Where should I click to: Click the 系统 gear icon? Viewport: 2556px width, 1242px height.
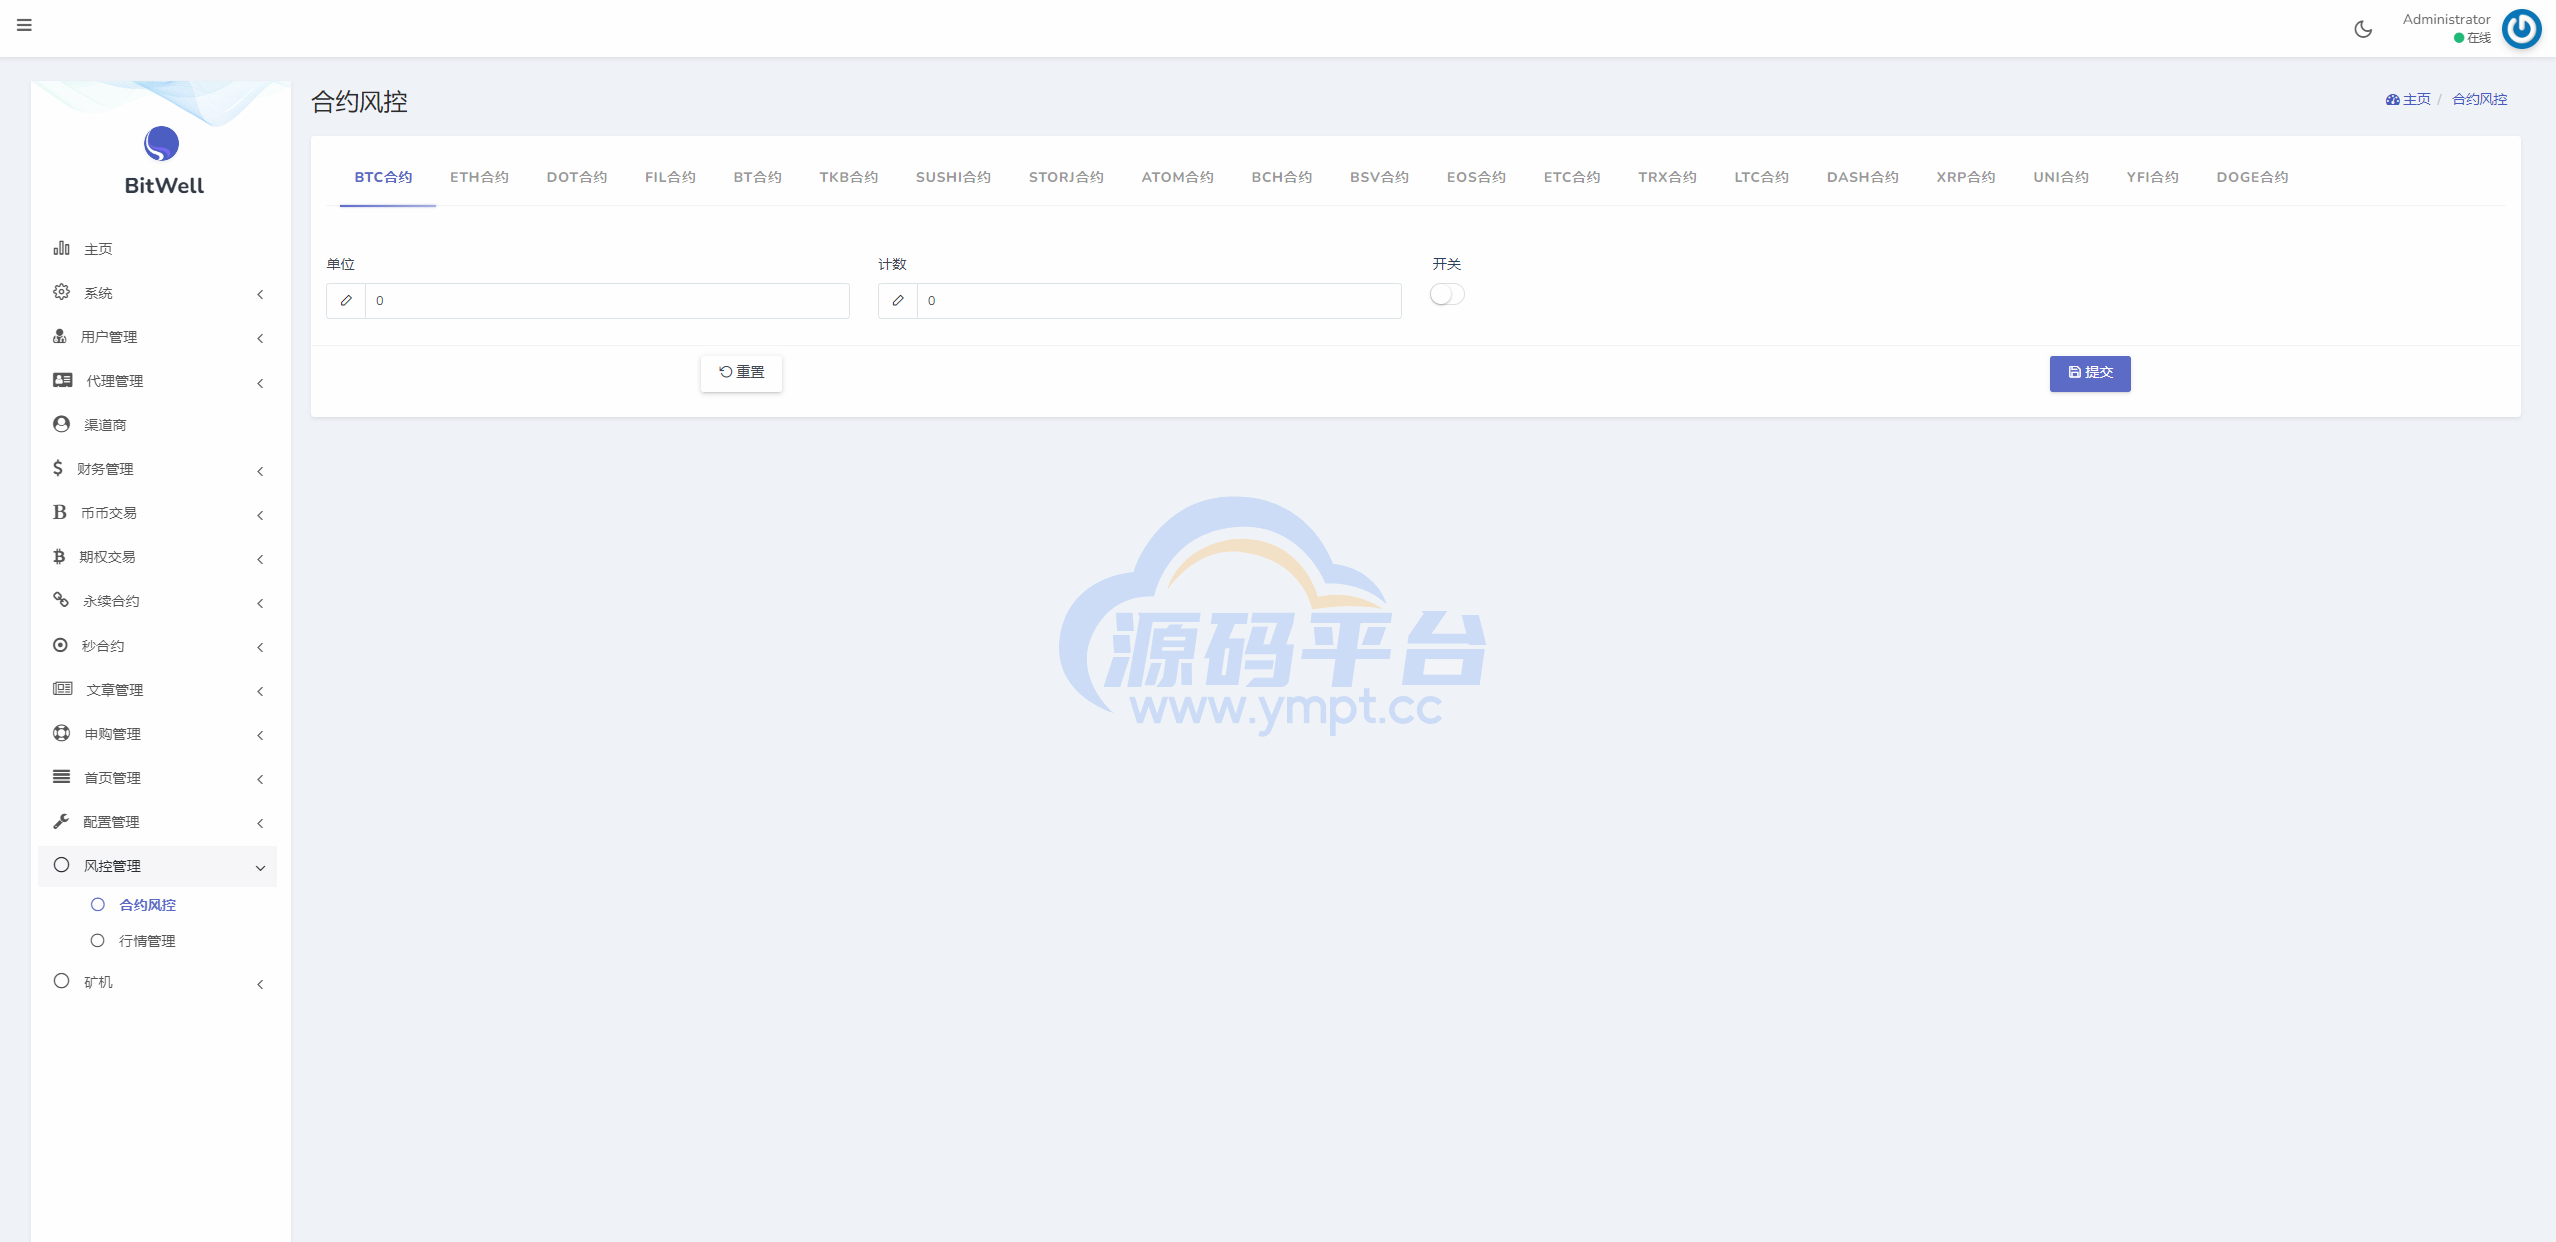(x=61, y=292)
